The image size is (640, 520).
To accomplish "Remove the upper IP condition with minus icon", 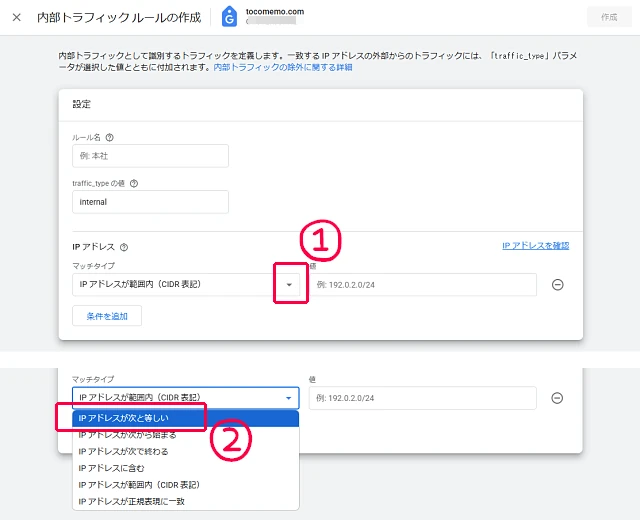I will click(x=558, y=284).
